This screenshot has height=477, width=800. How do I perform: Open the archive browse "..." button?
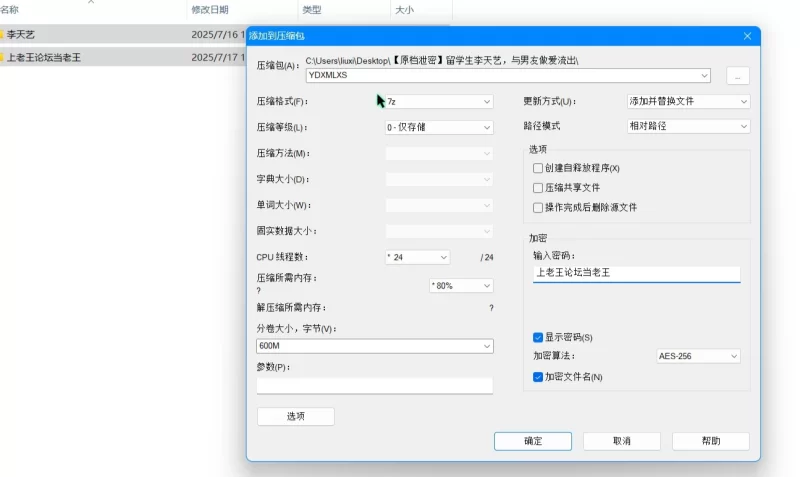(737, 76)
